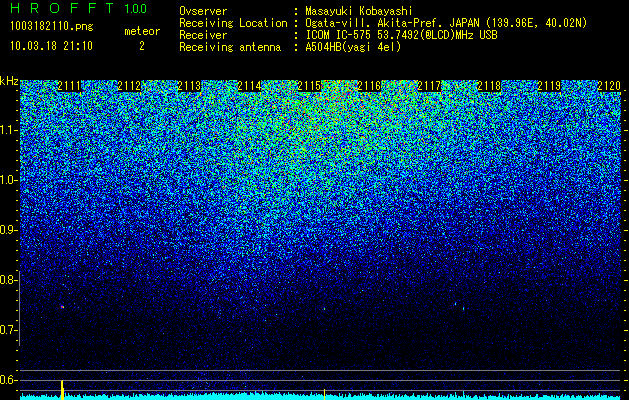Click the ICOM IC-575 53.7492 MHz receiver text
Image resolution: width=629 pixels, height=400 pixels.
(x=402, y=35)
